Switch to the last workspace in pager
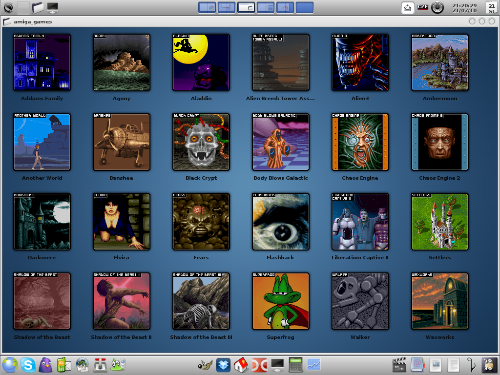This screenshot has height=375, width=500. [305, 7]
